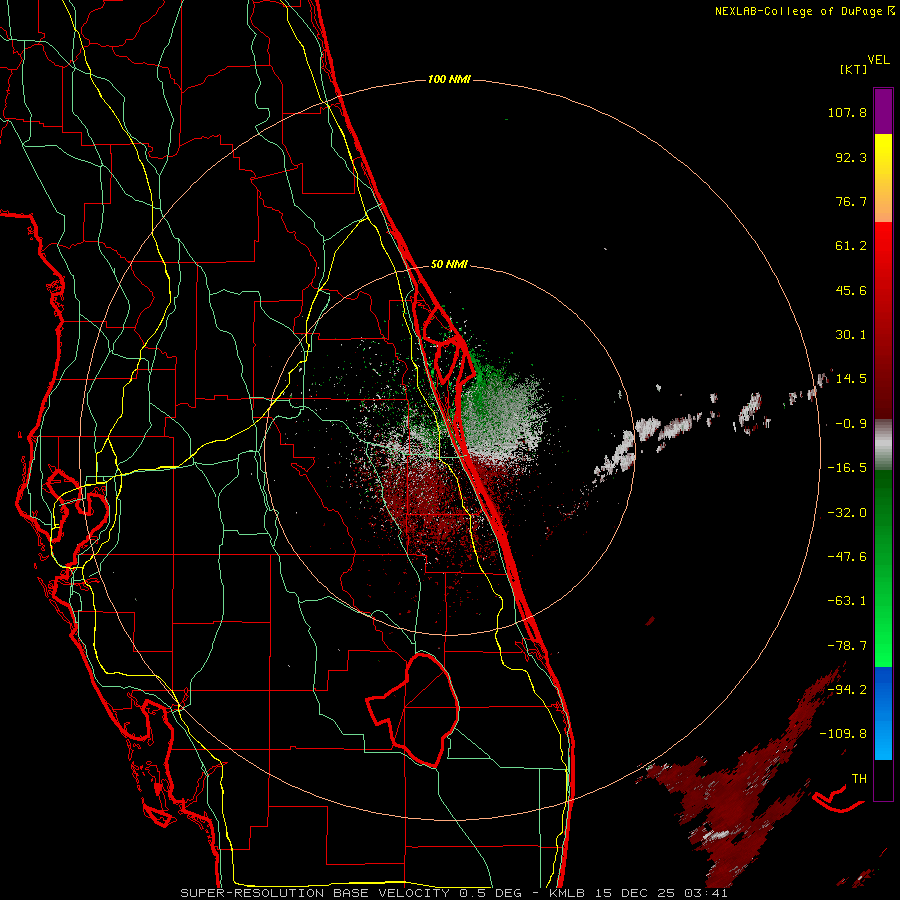
Task: Click the -47.6 velocity scale value
Action: click(x=847, y=557)
